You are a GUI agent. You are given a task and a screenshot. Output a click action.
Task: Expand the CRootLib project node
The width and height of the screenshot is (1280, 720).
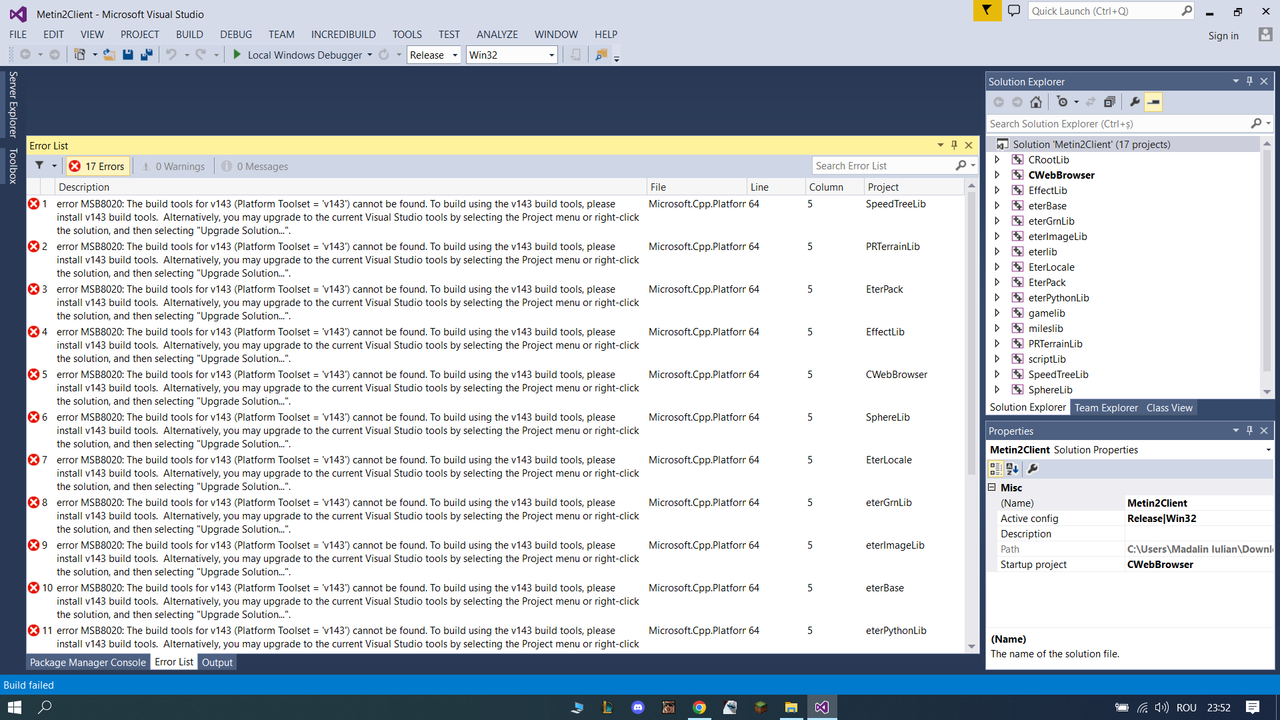tap(997, 160)
